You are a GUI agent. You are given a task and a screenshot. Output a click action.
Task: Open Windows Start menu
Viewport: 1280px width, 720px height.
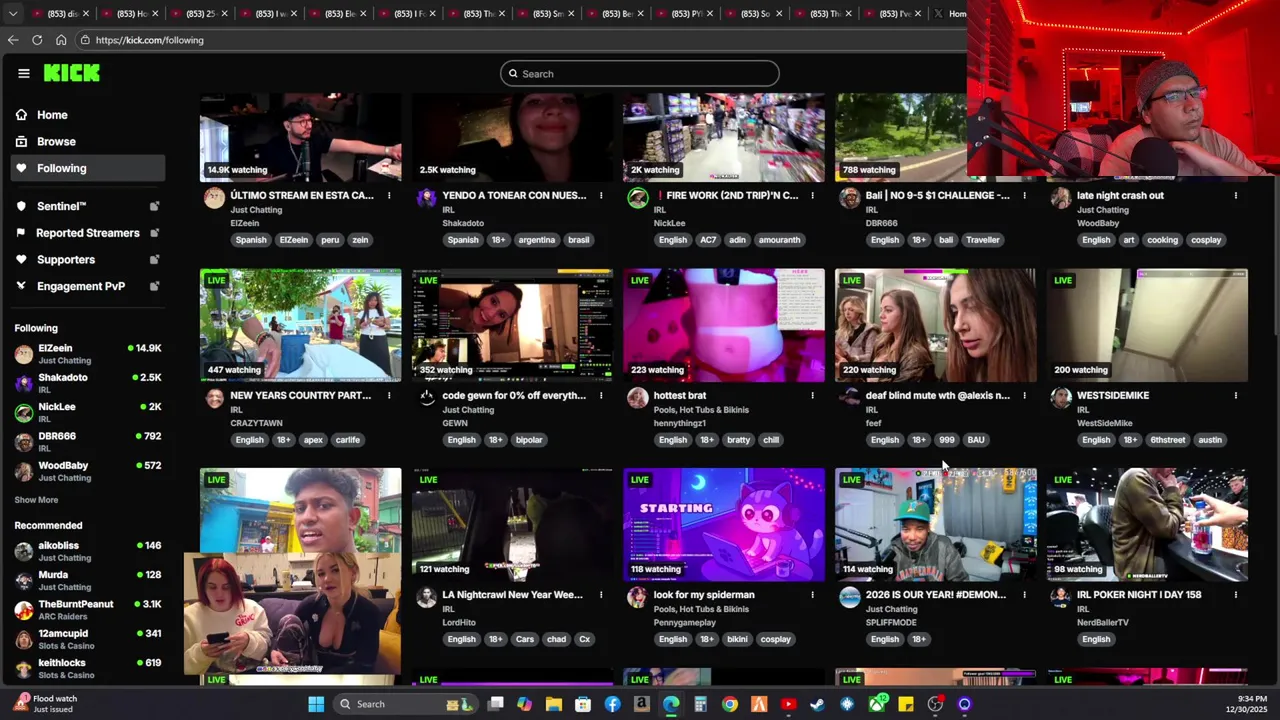(x=316, y=704)
